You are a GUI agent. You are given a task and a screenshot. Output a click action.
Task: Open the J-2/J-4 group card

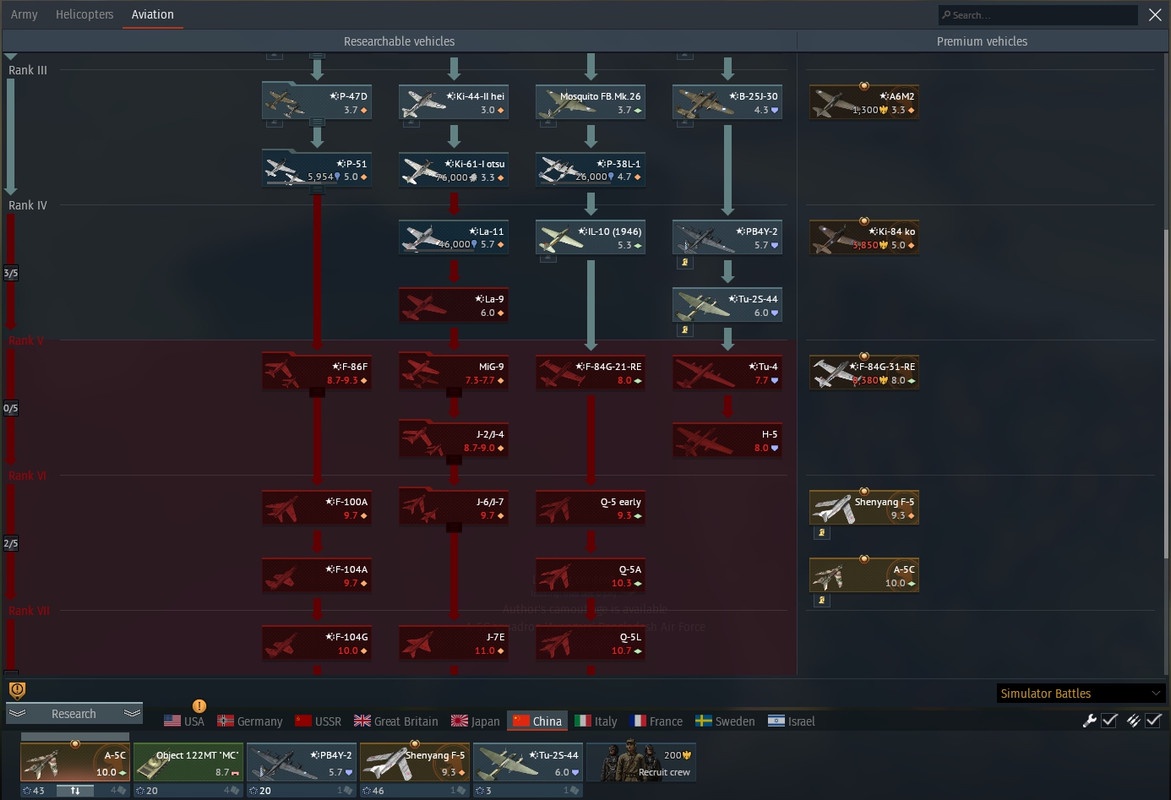coord(453,440)
